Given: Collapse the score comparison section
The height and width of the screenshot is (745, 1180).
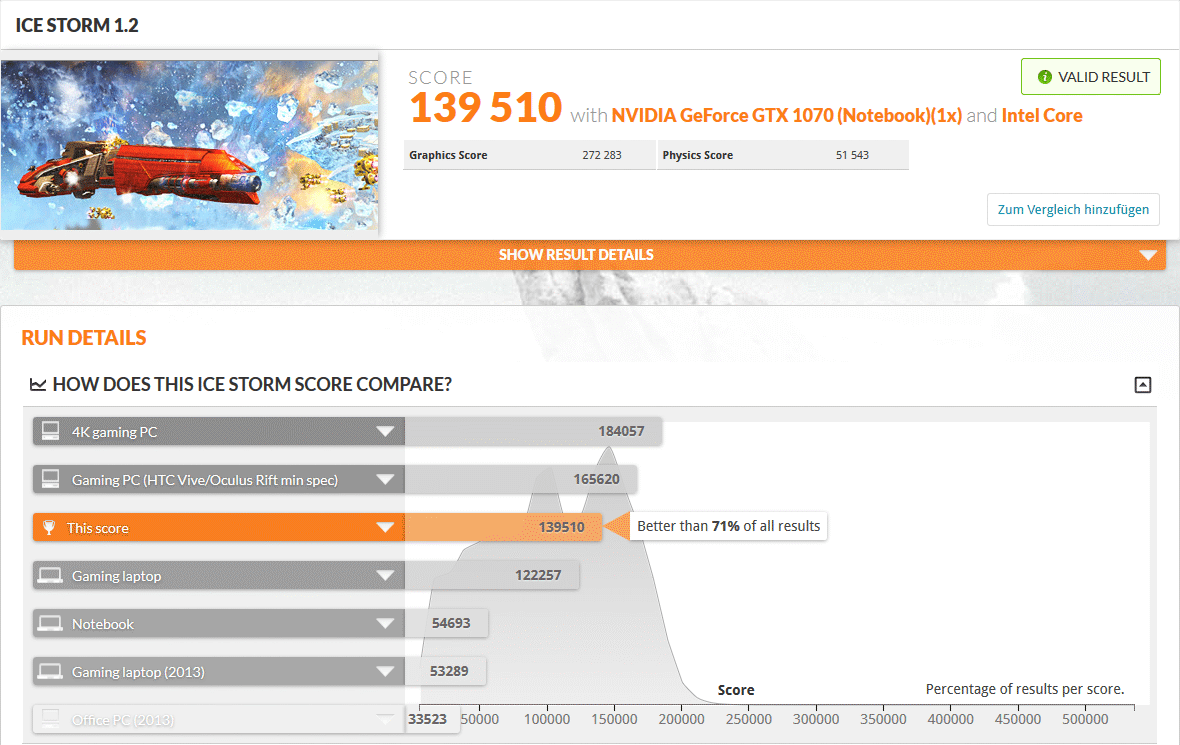Looking at the screenshot, I should 1143,385.
